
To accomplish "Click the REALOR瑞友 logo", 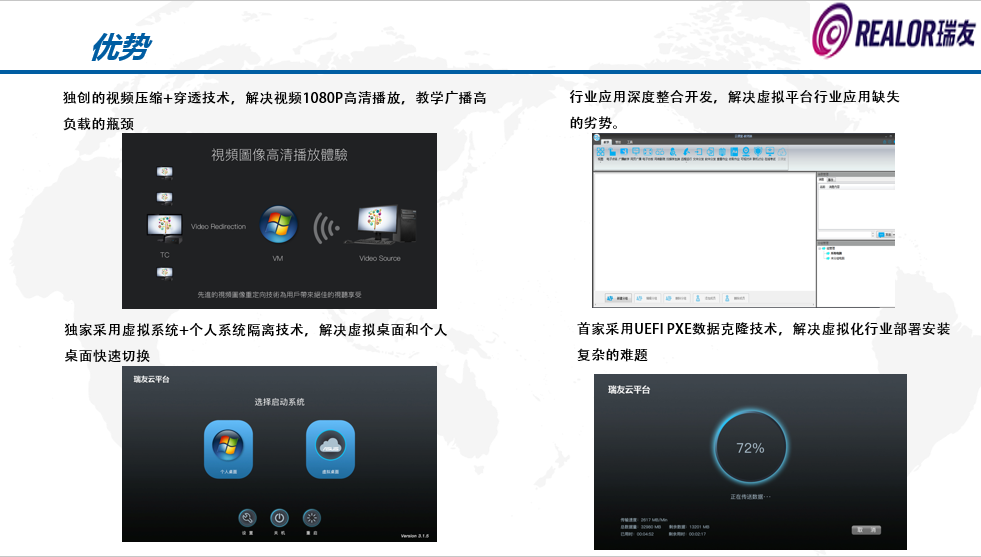I will [894, 35].
